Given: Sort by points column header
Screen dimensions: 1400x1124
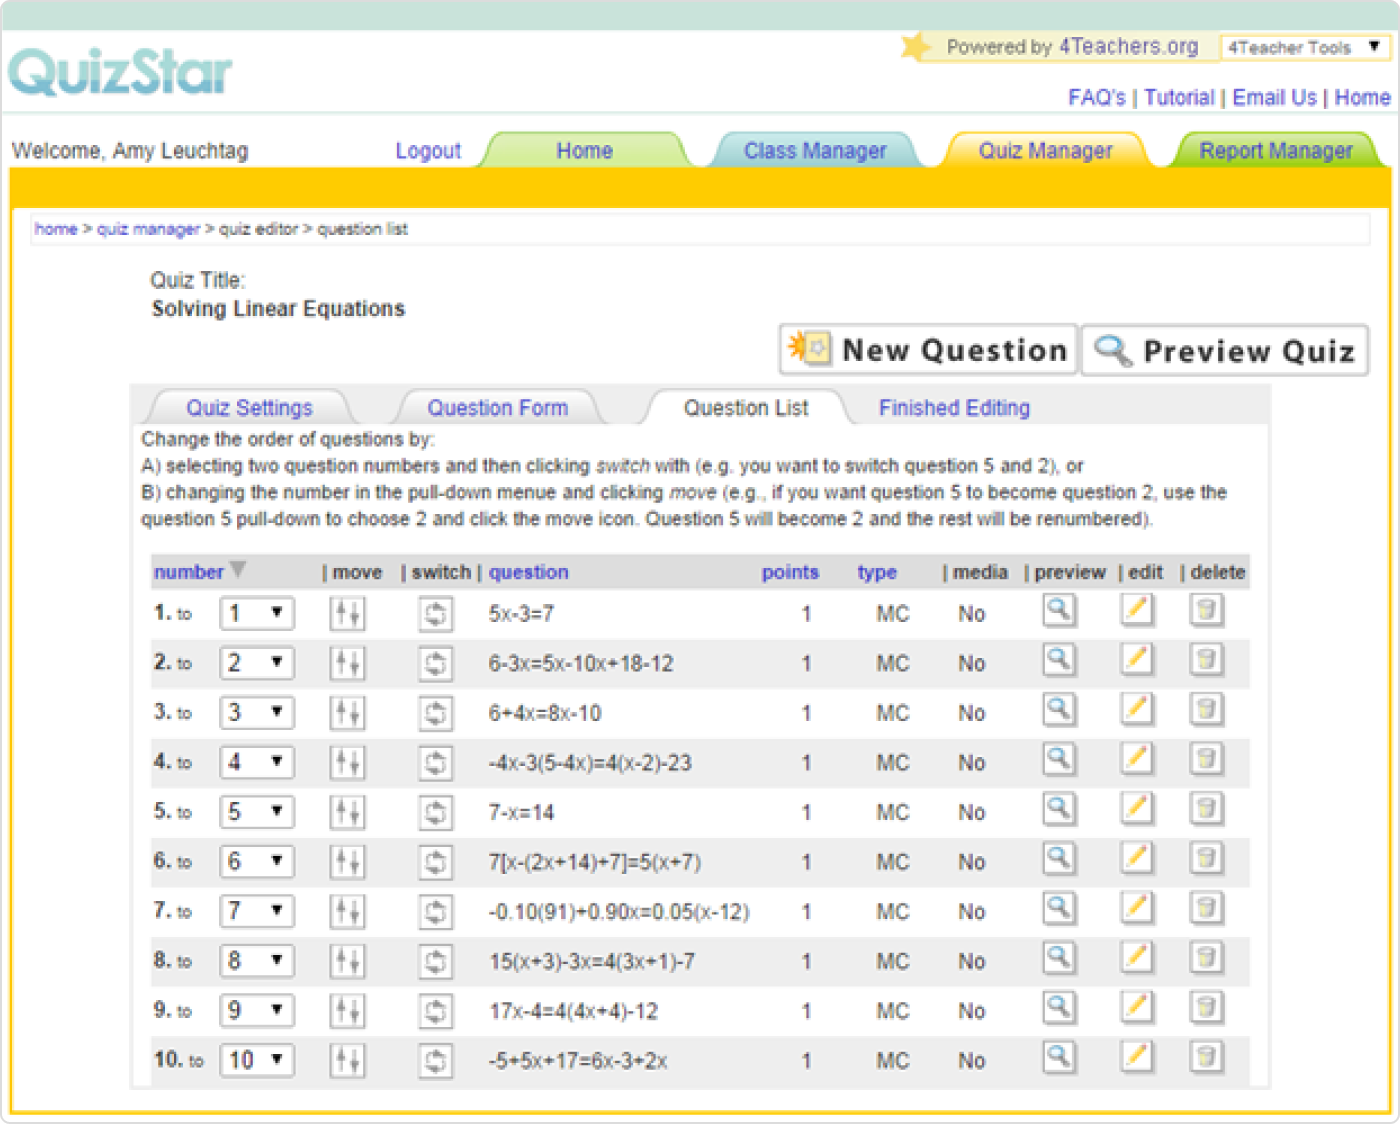Looking at the screenshot, I should tap(790, 572).
